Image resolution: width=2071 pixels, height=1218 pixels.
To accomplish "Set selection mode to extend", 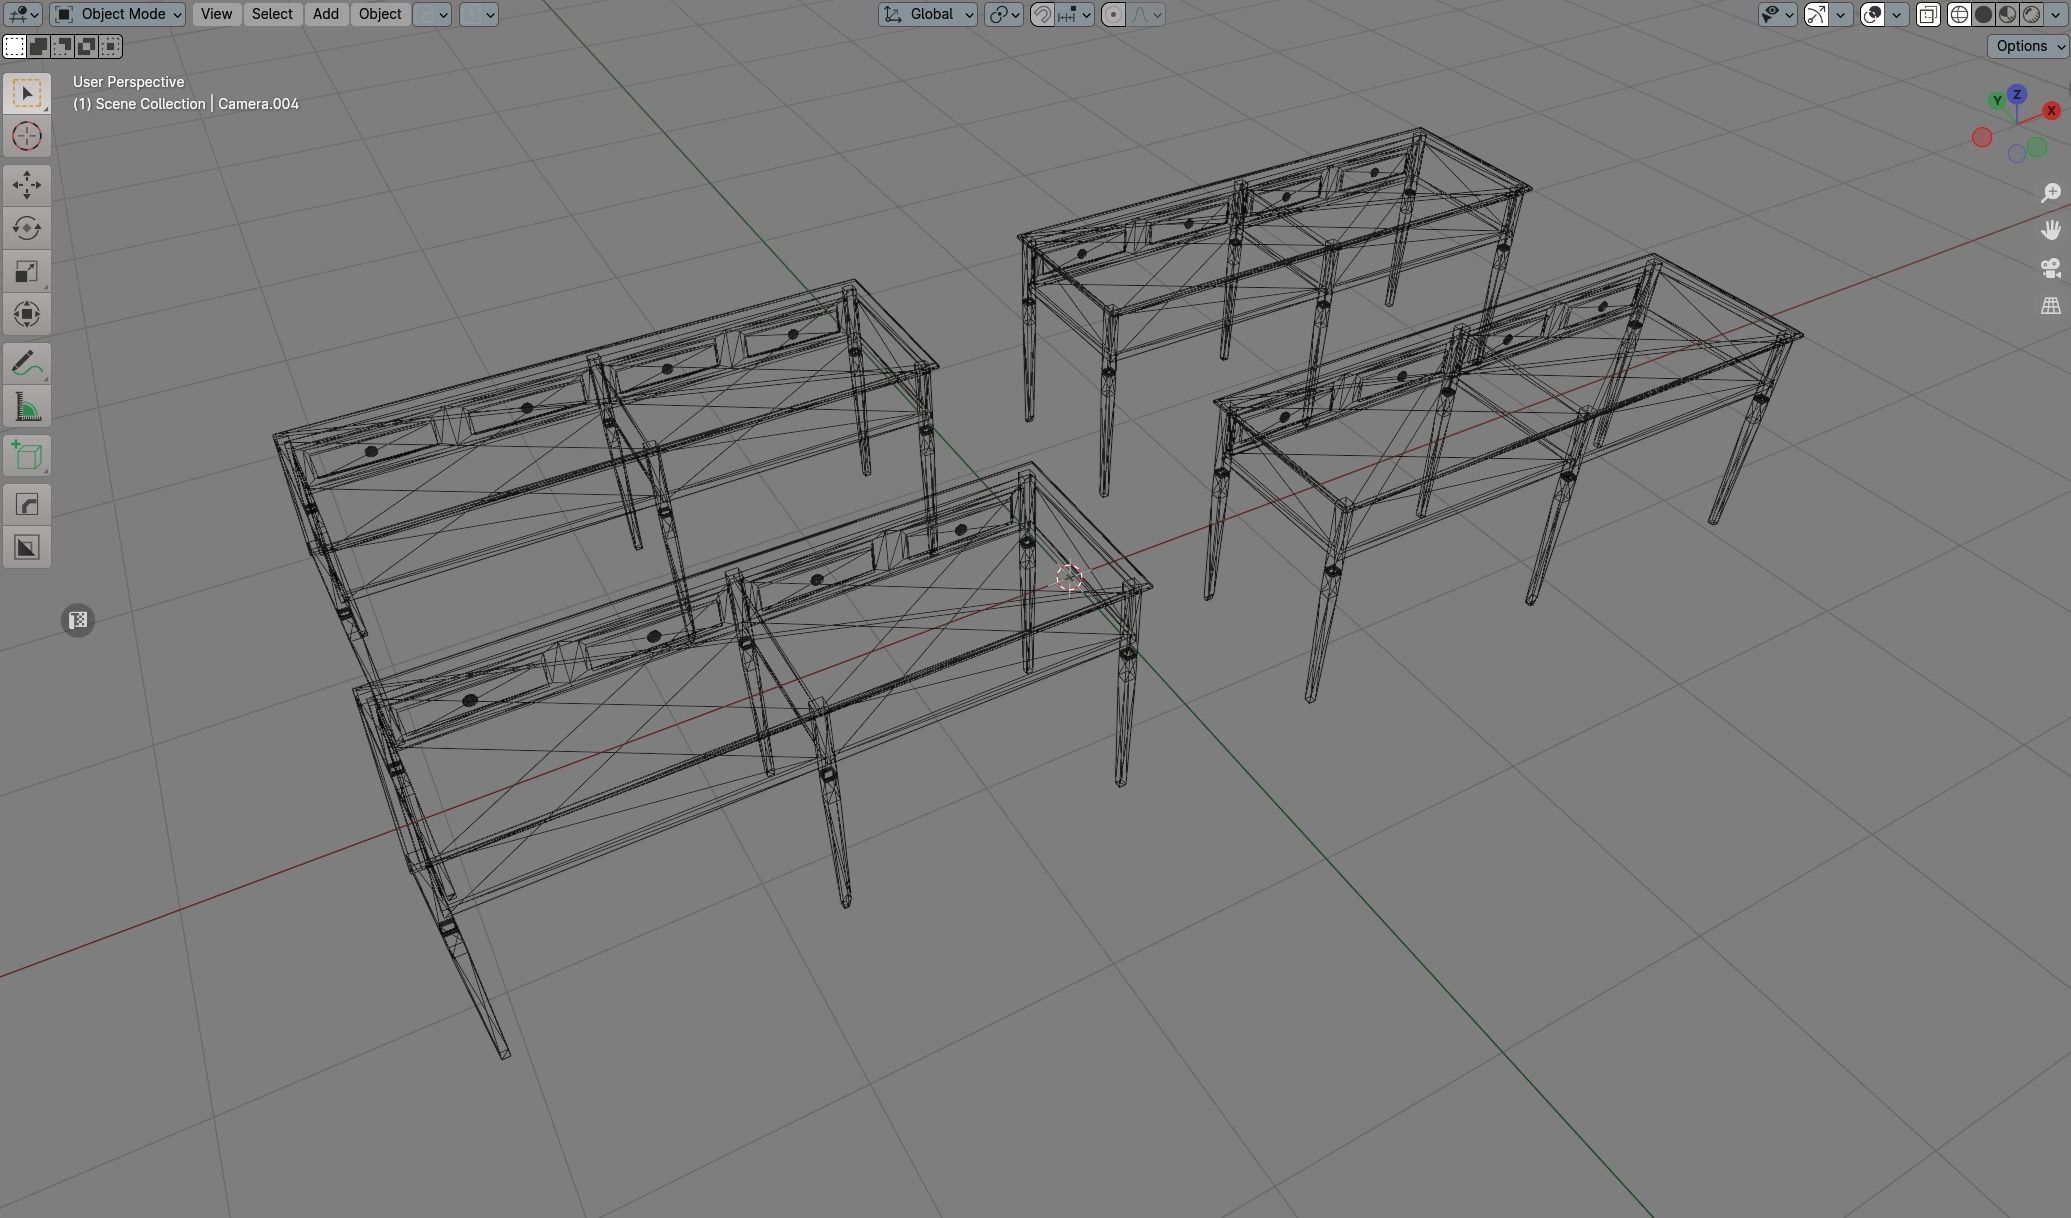I will (x=38, y=46).
